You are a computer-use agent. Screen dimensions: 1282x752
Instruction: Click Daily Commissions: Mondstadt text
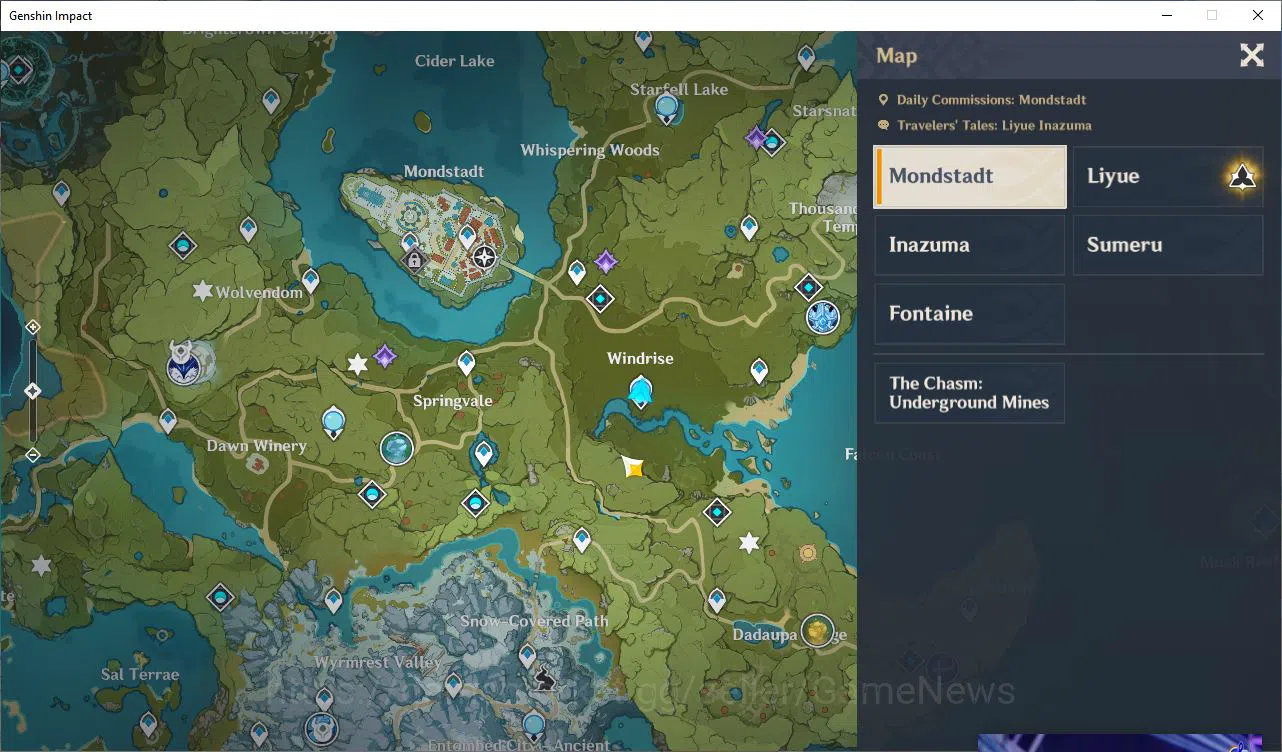tap(991, 100)
